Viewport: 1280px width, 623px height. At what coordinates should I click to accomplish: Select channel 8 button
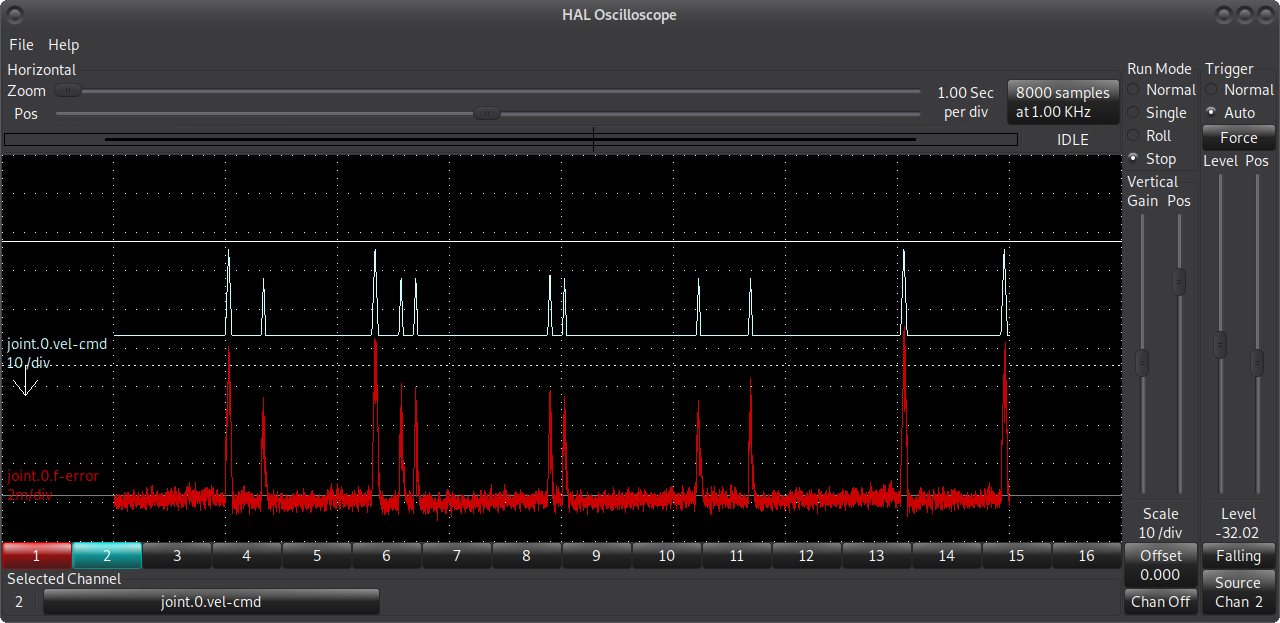[x=527, y=555]
